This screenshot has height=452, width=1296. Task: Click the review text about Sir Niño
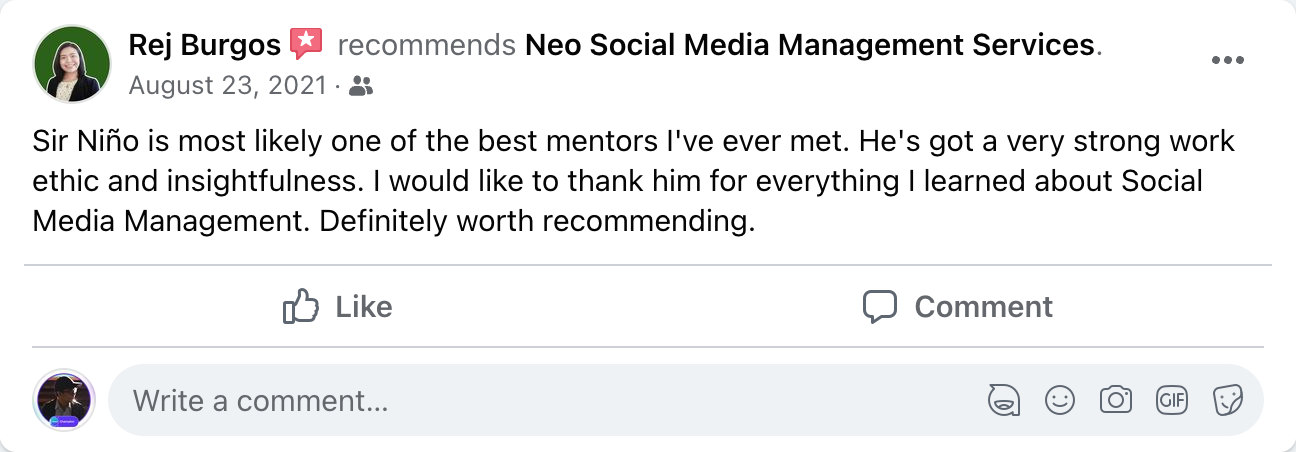coord(600,181)
